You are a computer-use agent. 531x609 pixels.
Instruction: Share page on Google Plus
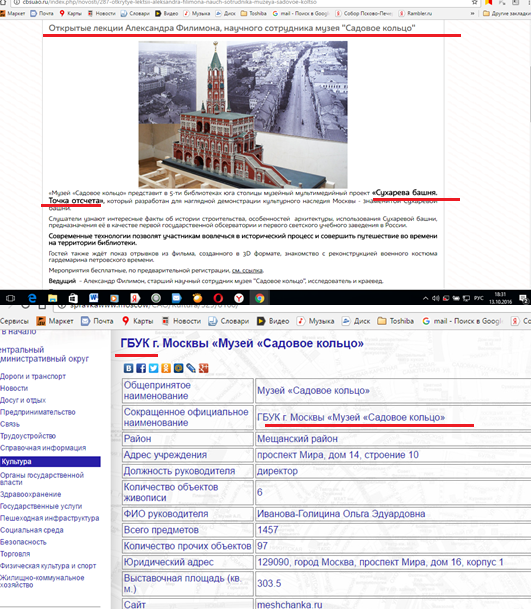point(204,368)
